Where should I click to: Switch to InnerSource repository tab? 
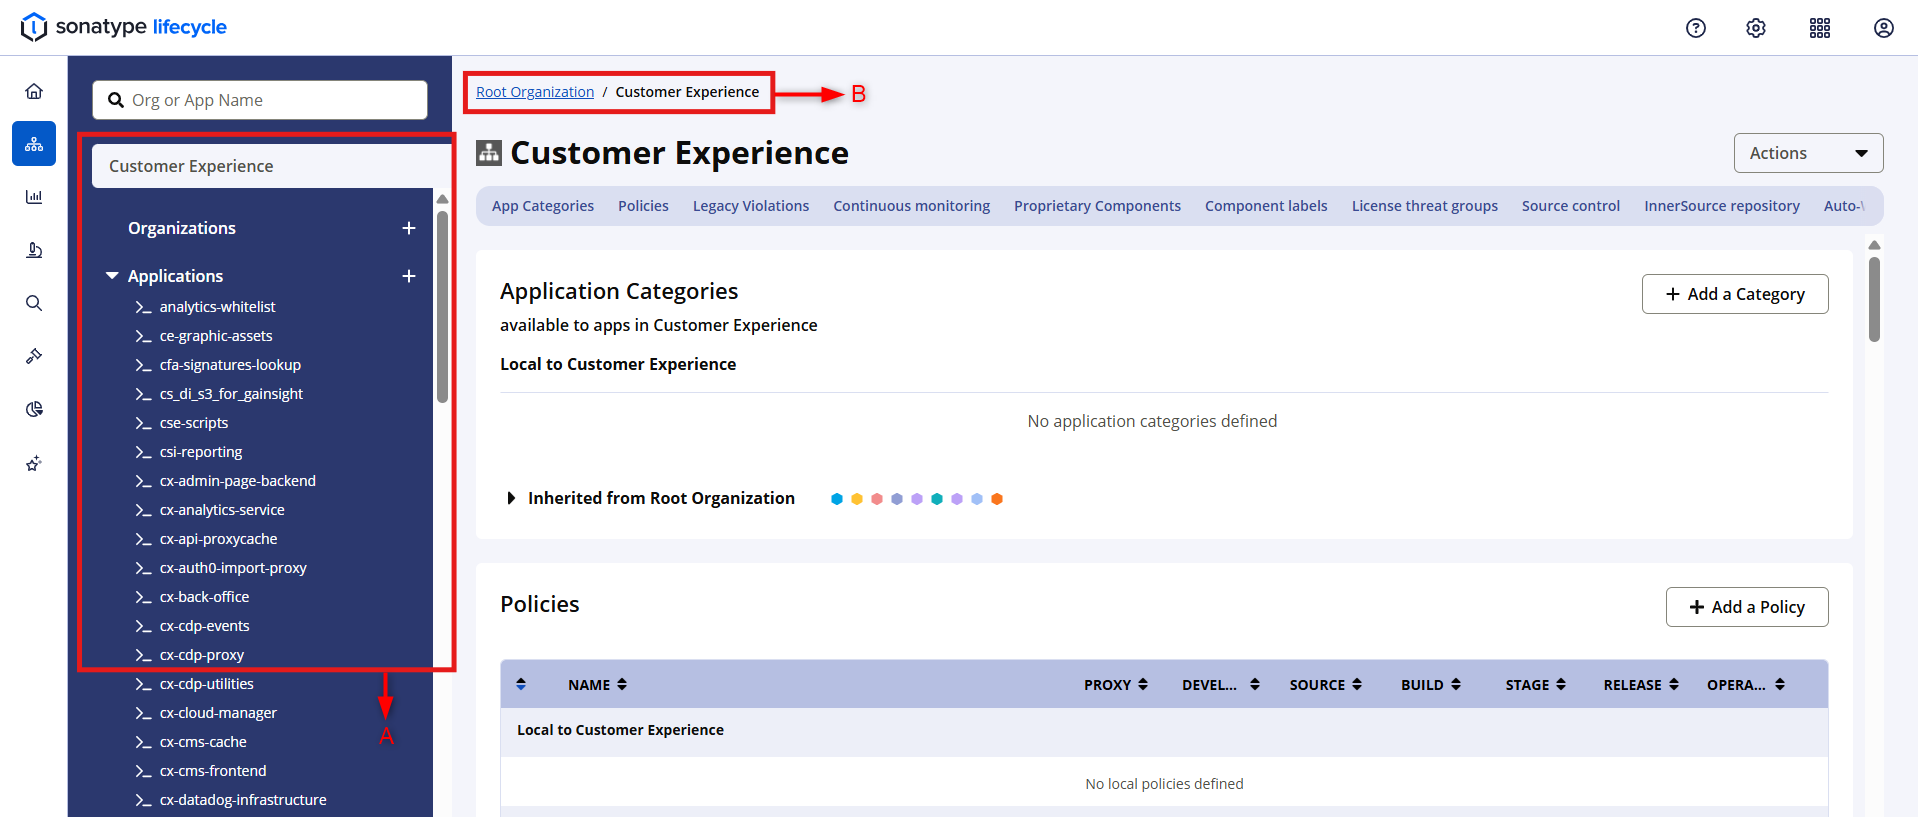pyautogui.click(x=1722, y=206)
